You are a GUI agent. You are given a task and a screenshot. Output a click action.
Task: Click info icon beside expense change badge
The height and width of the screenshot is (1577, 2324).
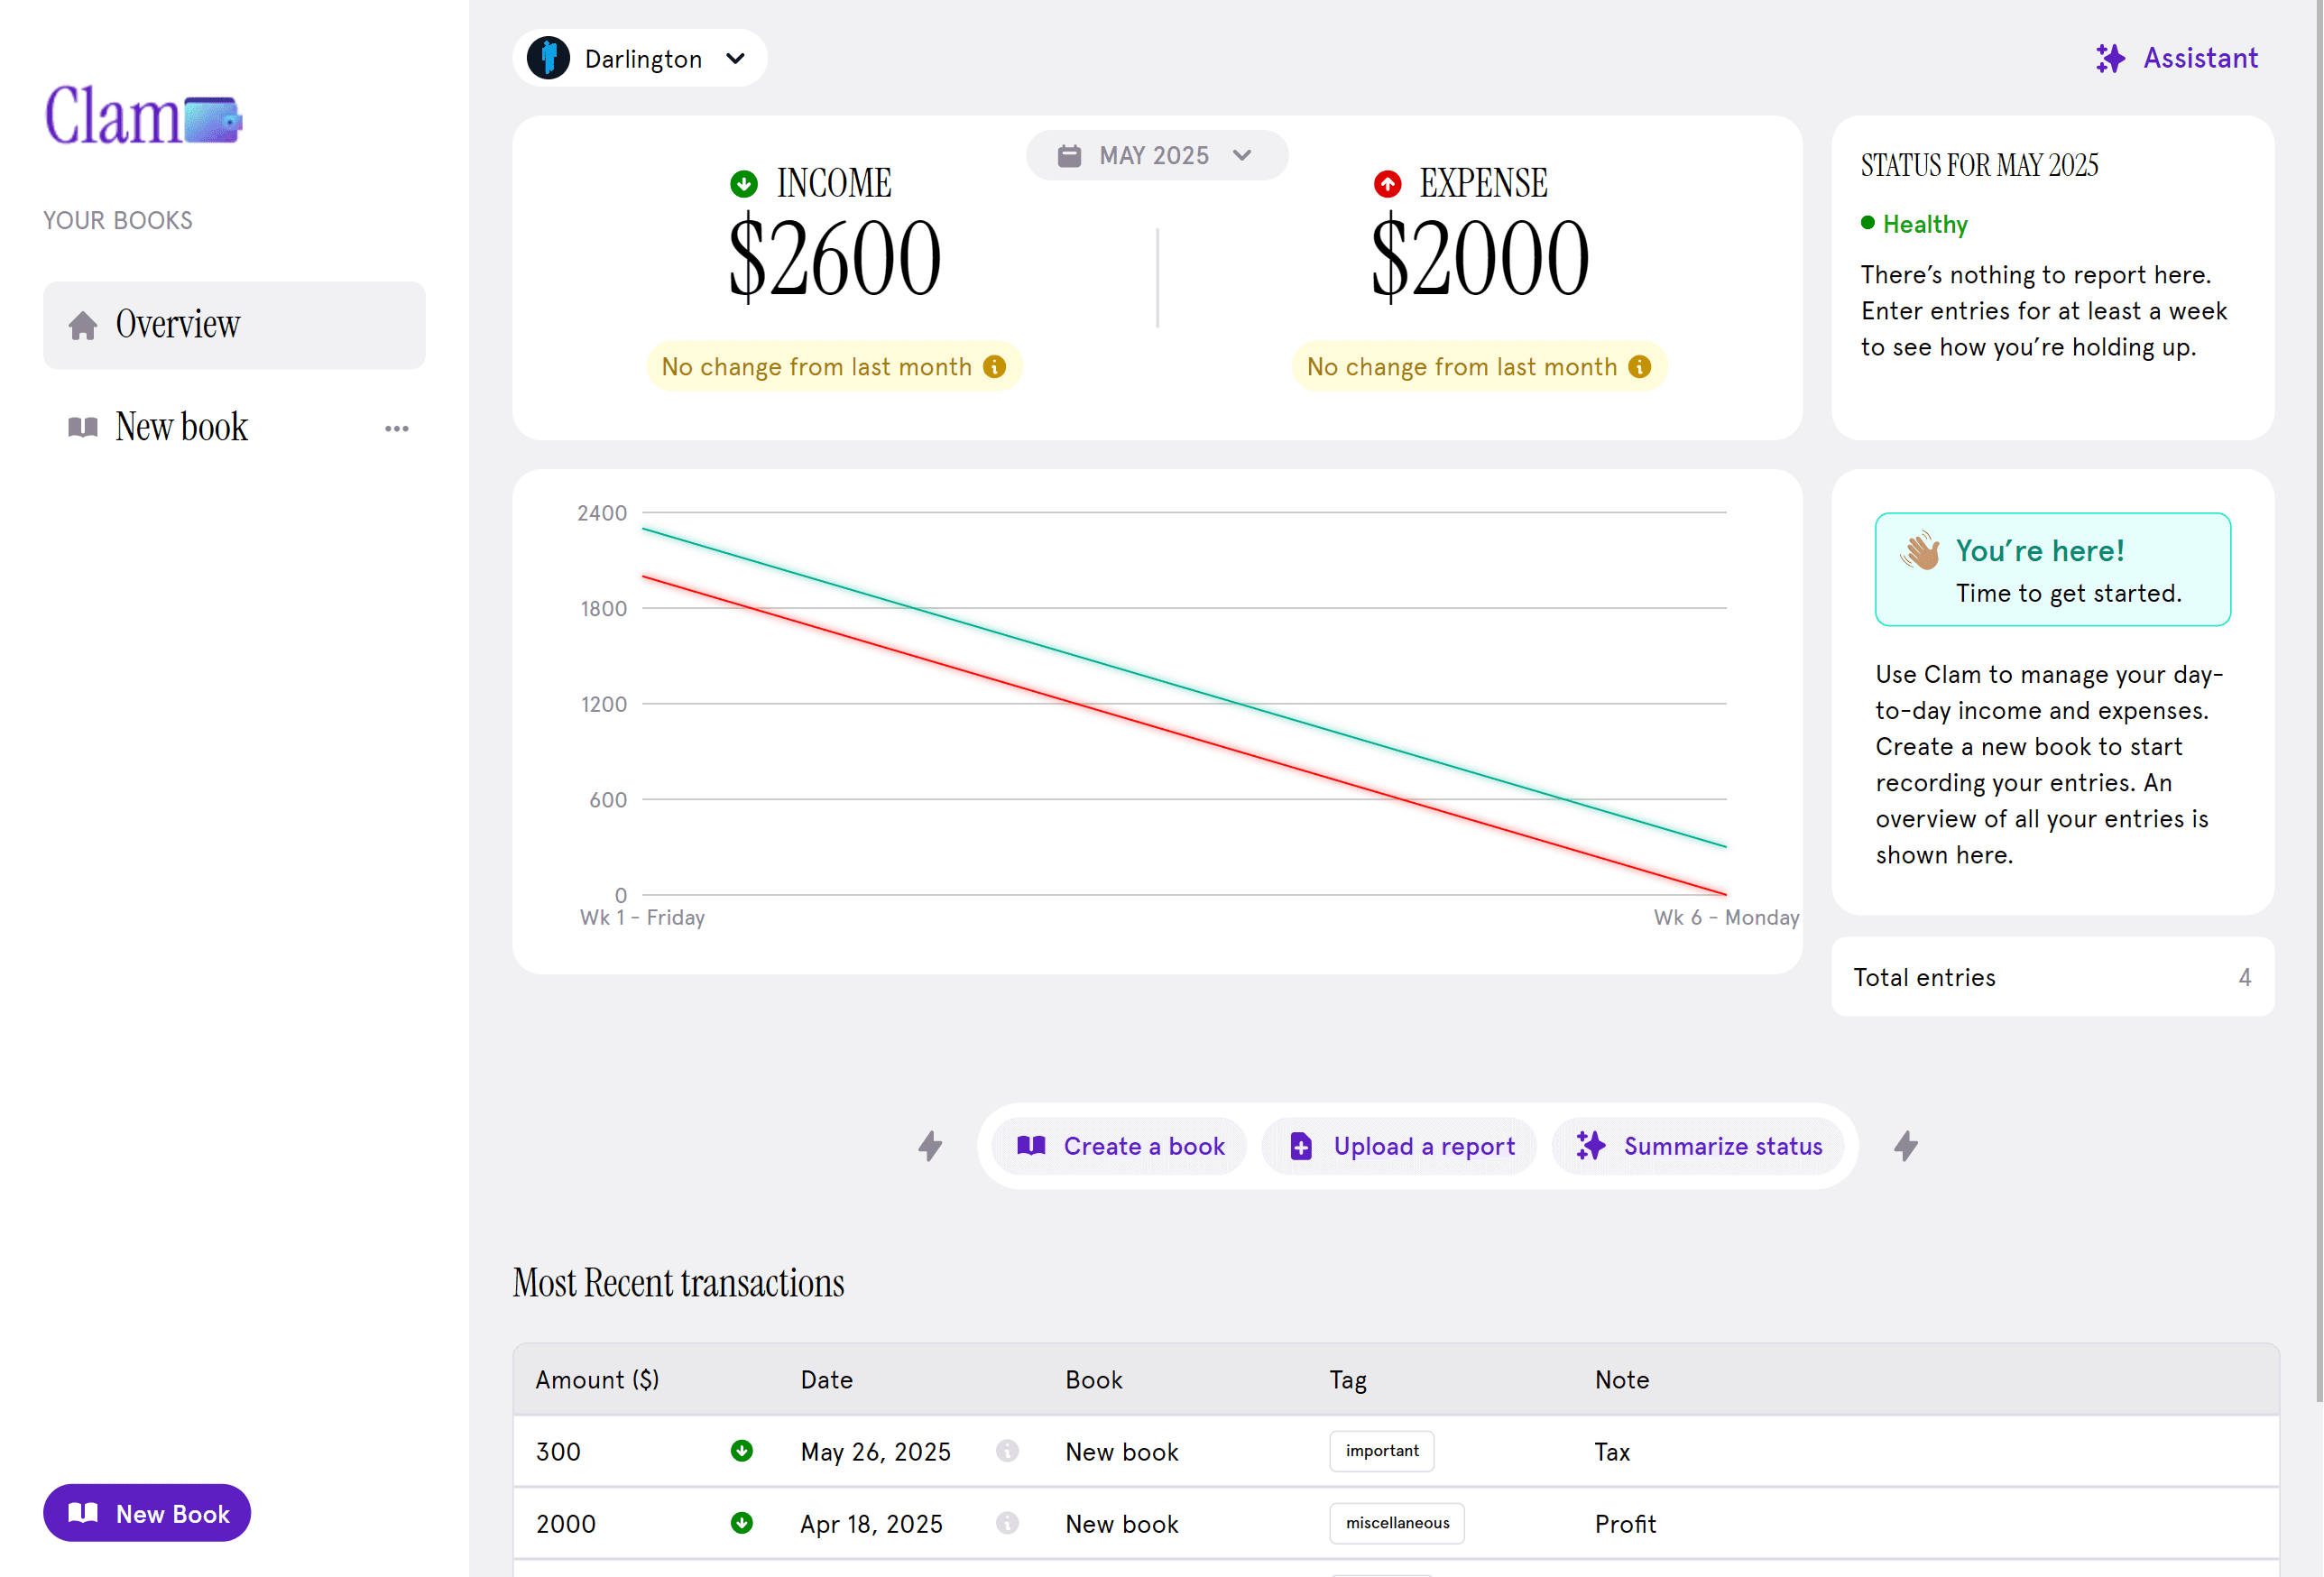point(1639,367)
